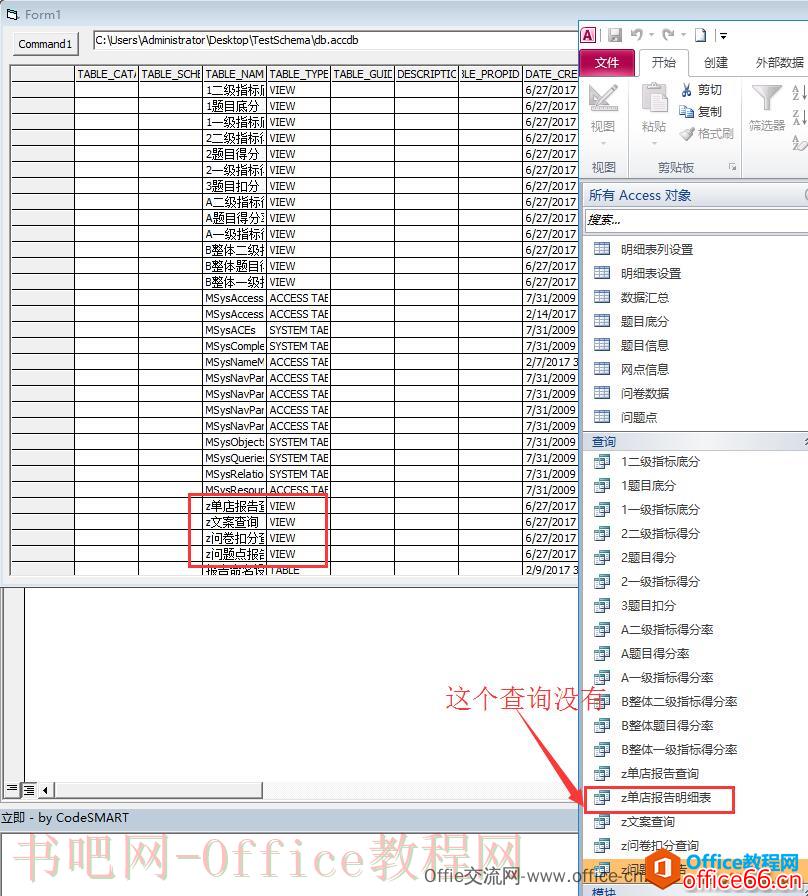This screenshot has width=808, height=896.
Task: Click the 1题目底分 cell in grid
Action: click(x=235, y=106)
